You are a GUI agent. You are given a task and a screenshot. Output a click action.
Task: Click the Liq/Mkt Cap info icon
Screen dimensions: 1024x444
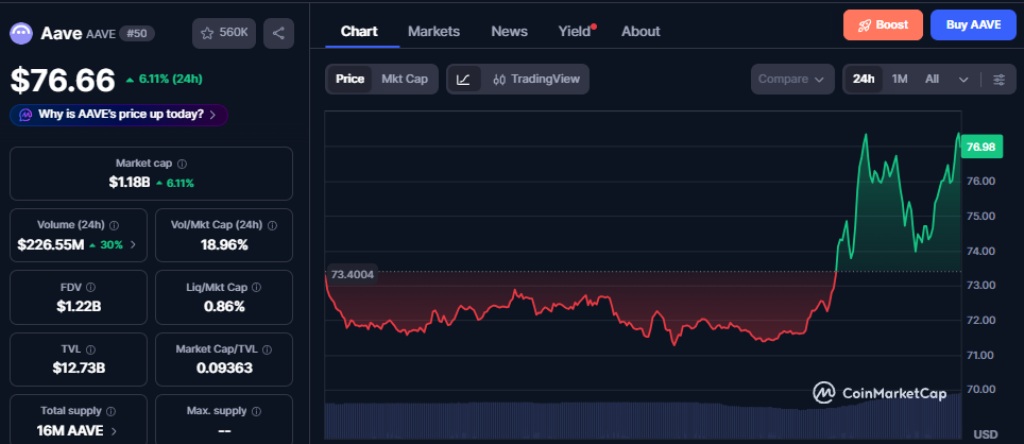coord(257,287)
